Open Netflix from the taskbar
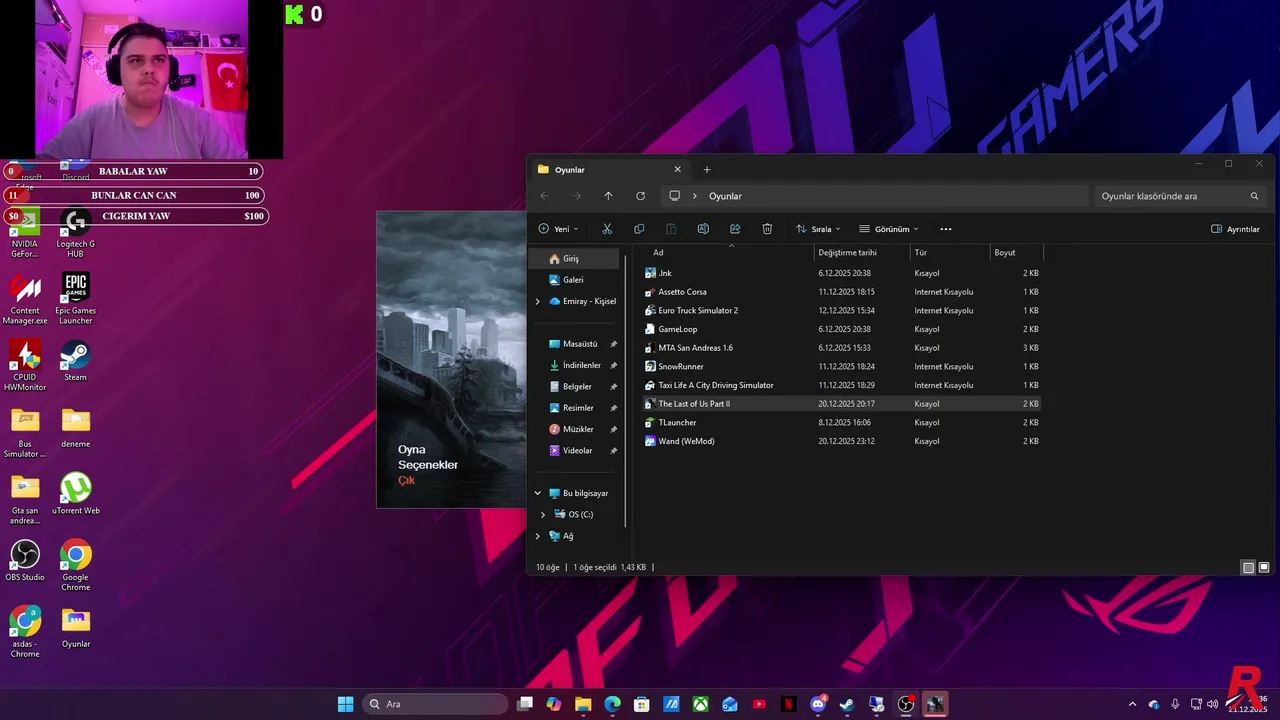The image size is (1280, 720). pos(788,704)
